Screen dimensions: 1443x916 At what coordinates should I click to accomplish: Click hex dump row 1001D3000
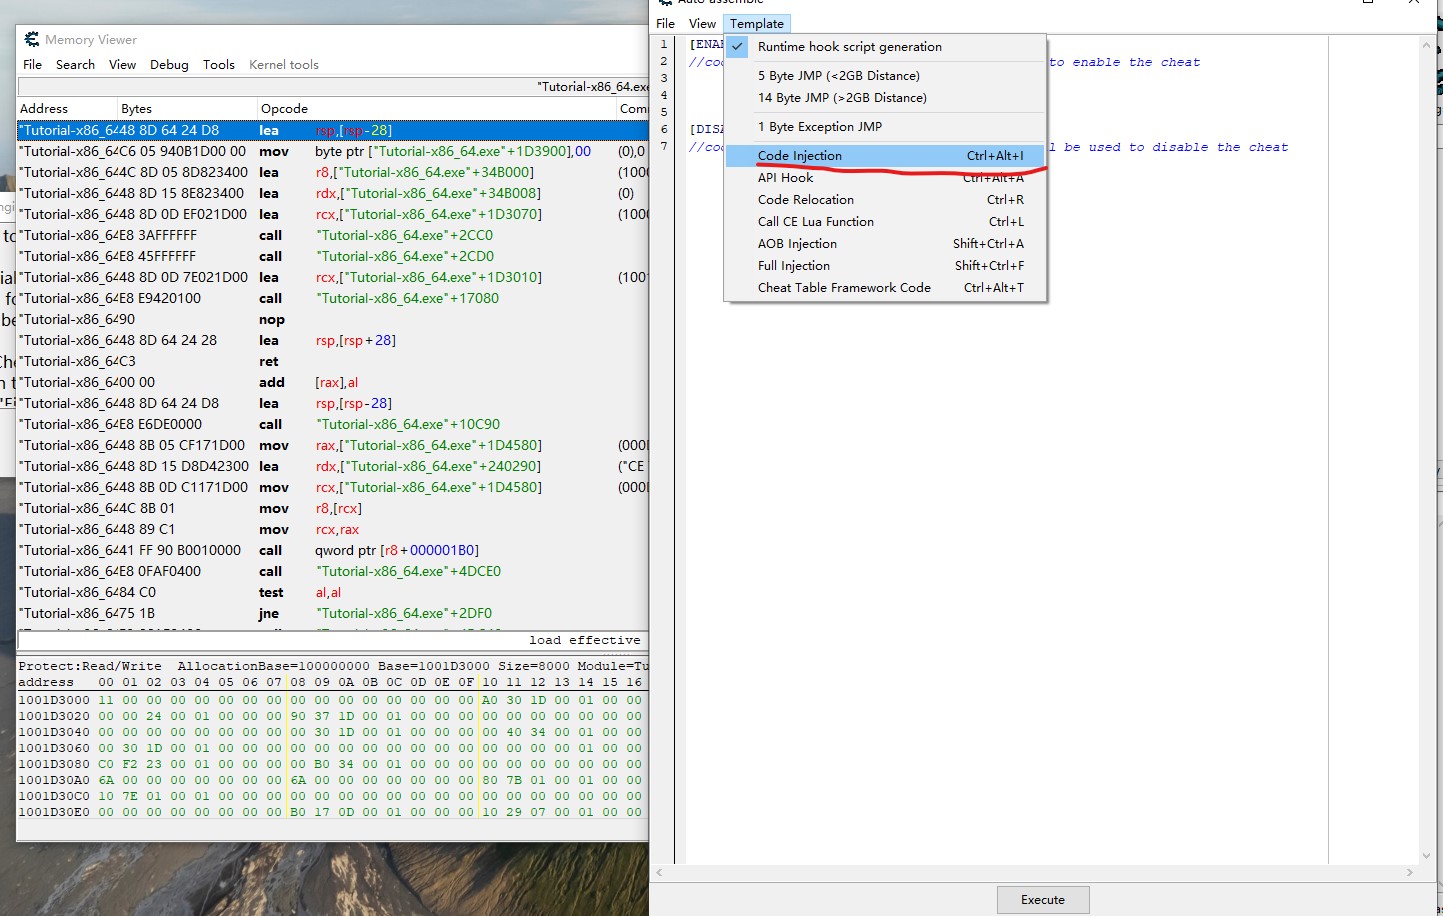[x=333, y=700]
